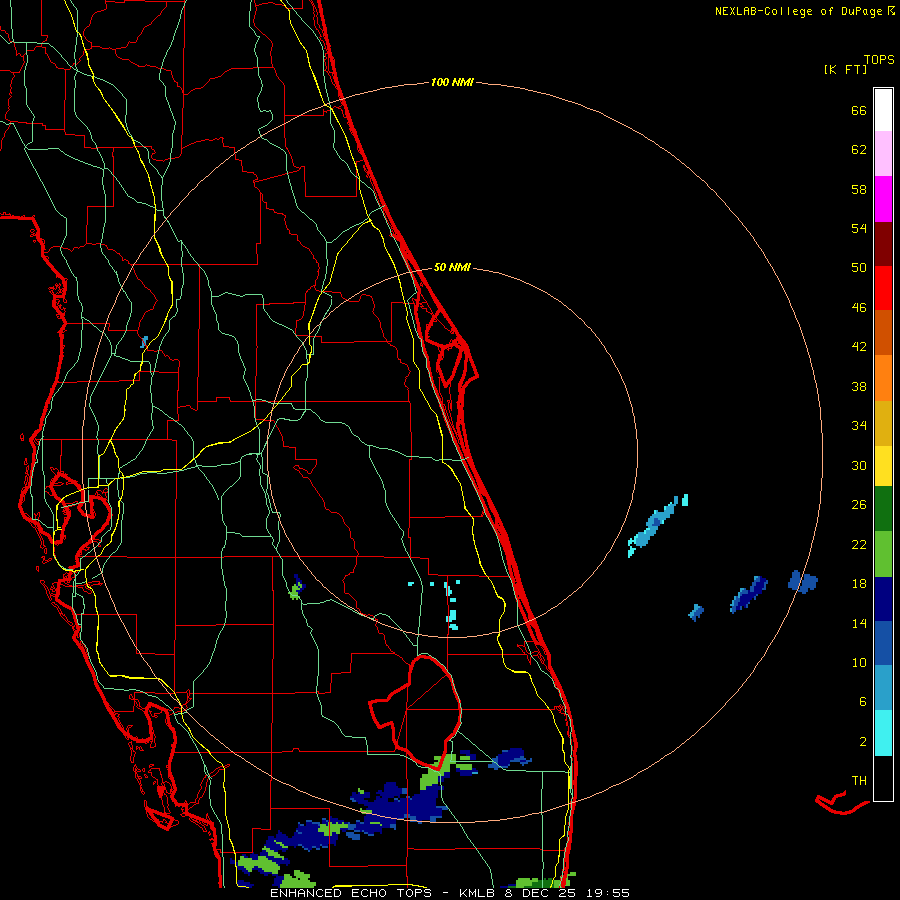
Task: Click the 50 NMI range ring label
Action: (452, 267)
